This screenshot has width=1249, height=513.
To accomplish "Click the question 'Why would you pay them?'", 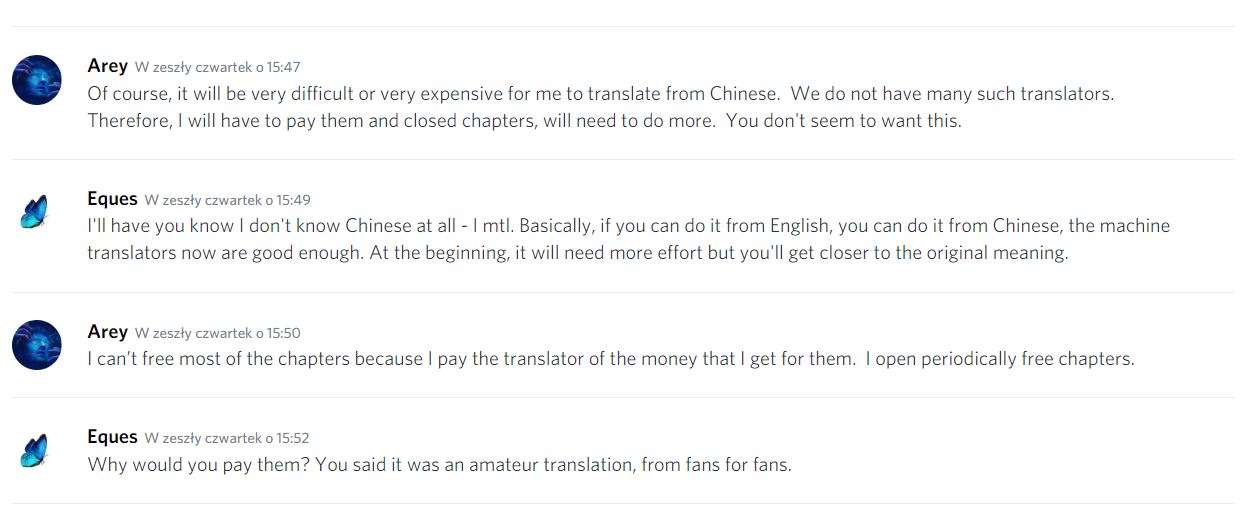I will click(198, 464).
